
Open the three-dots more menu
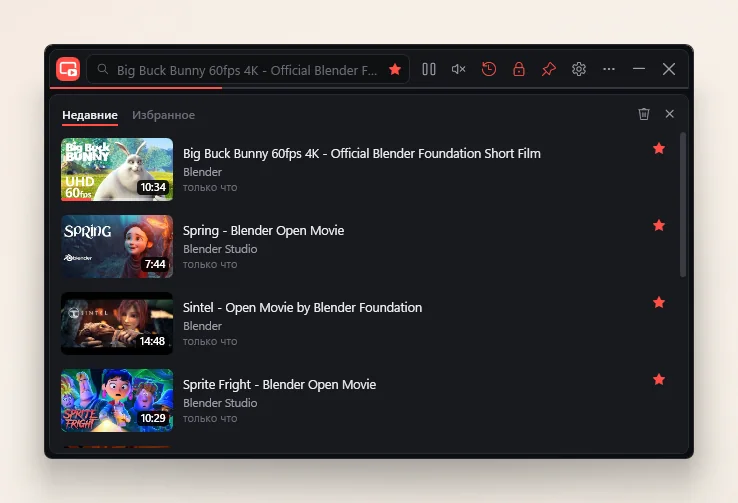(609, 69)
